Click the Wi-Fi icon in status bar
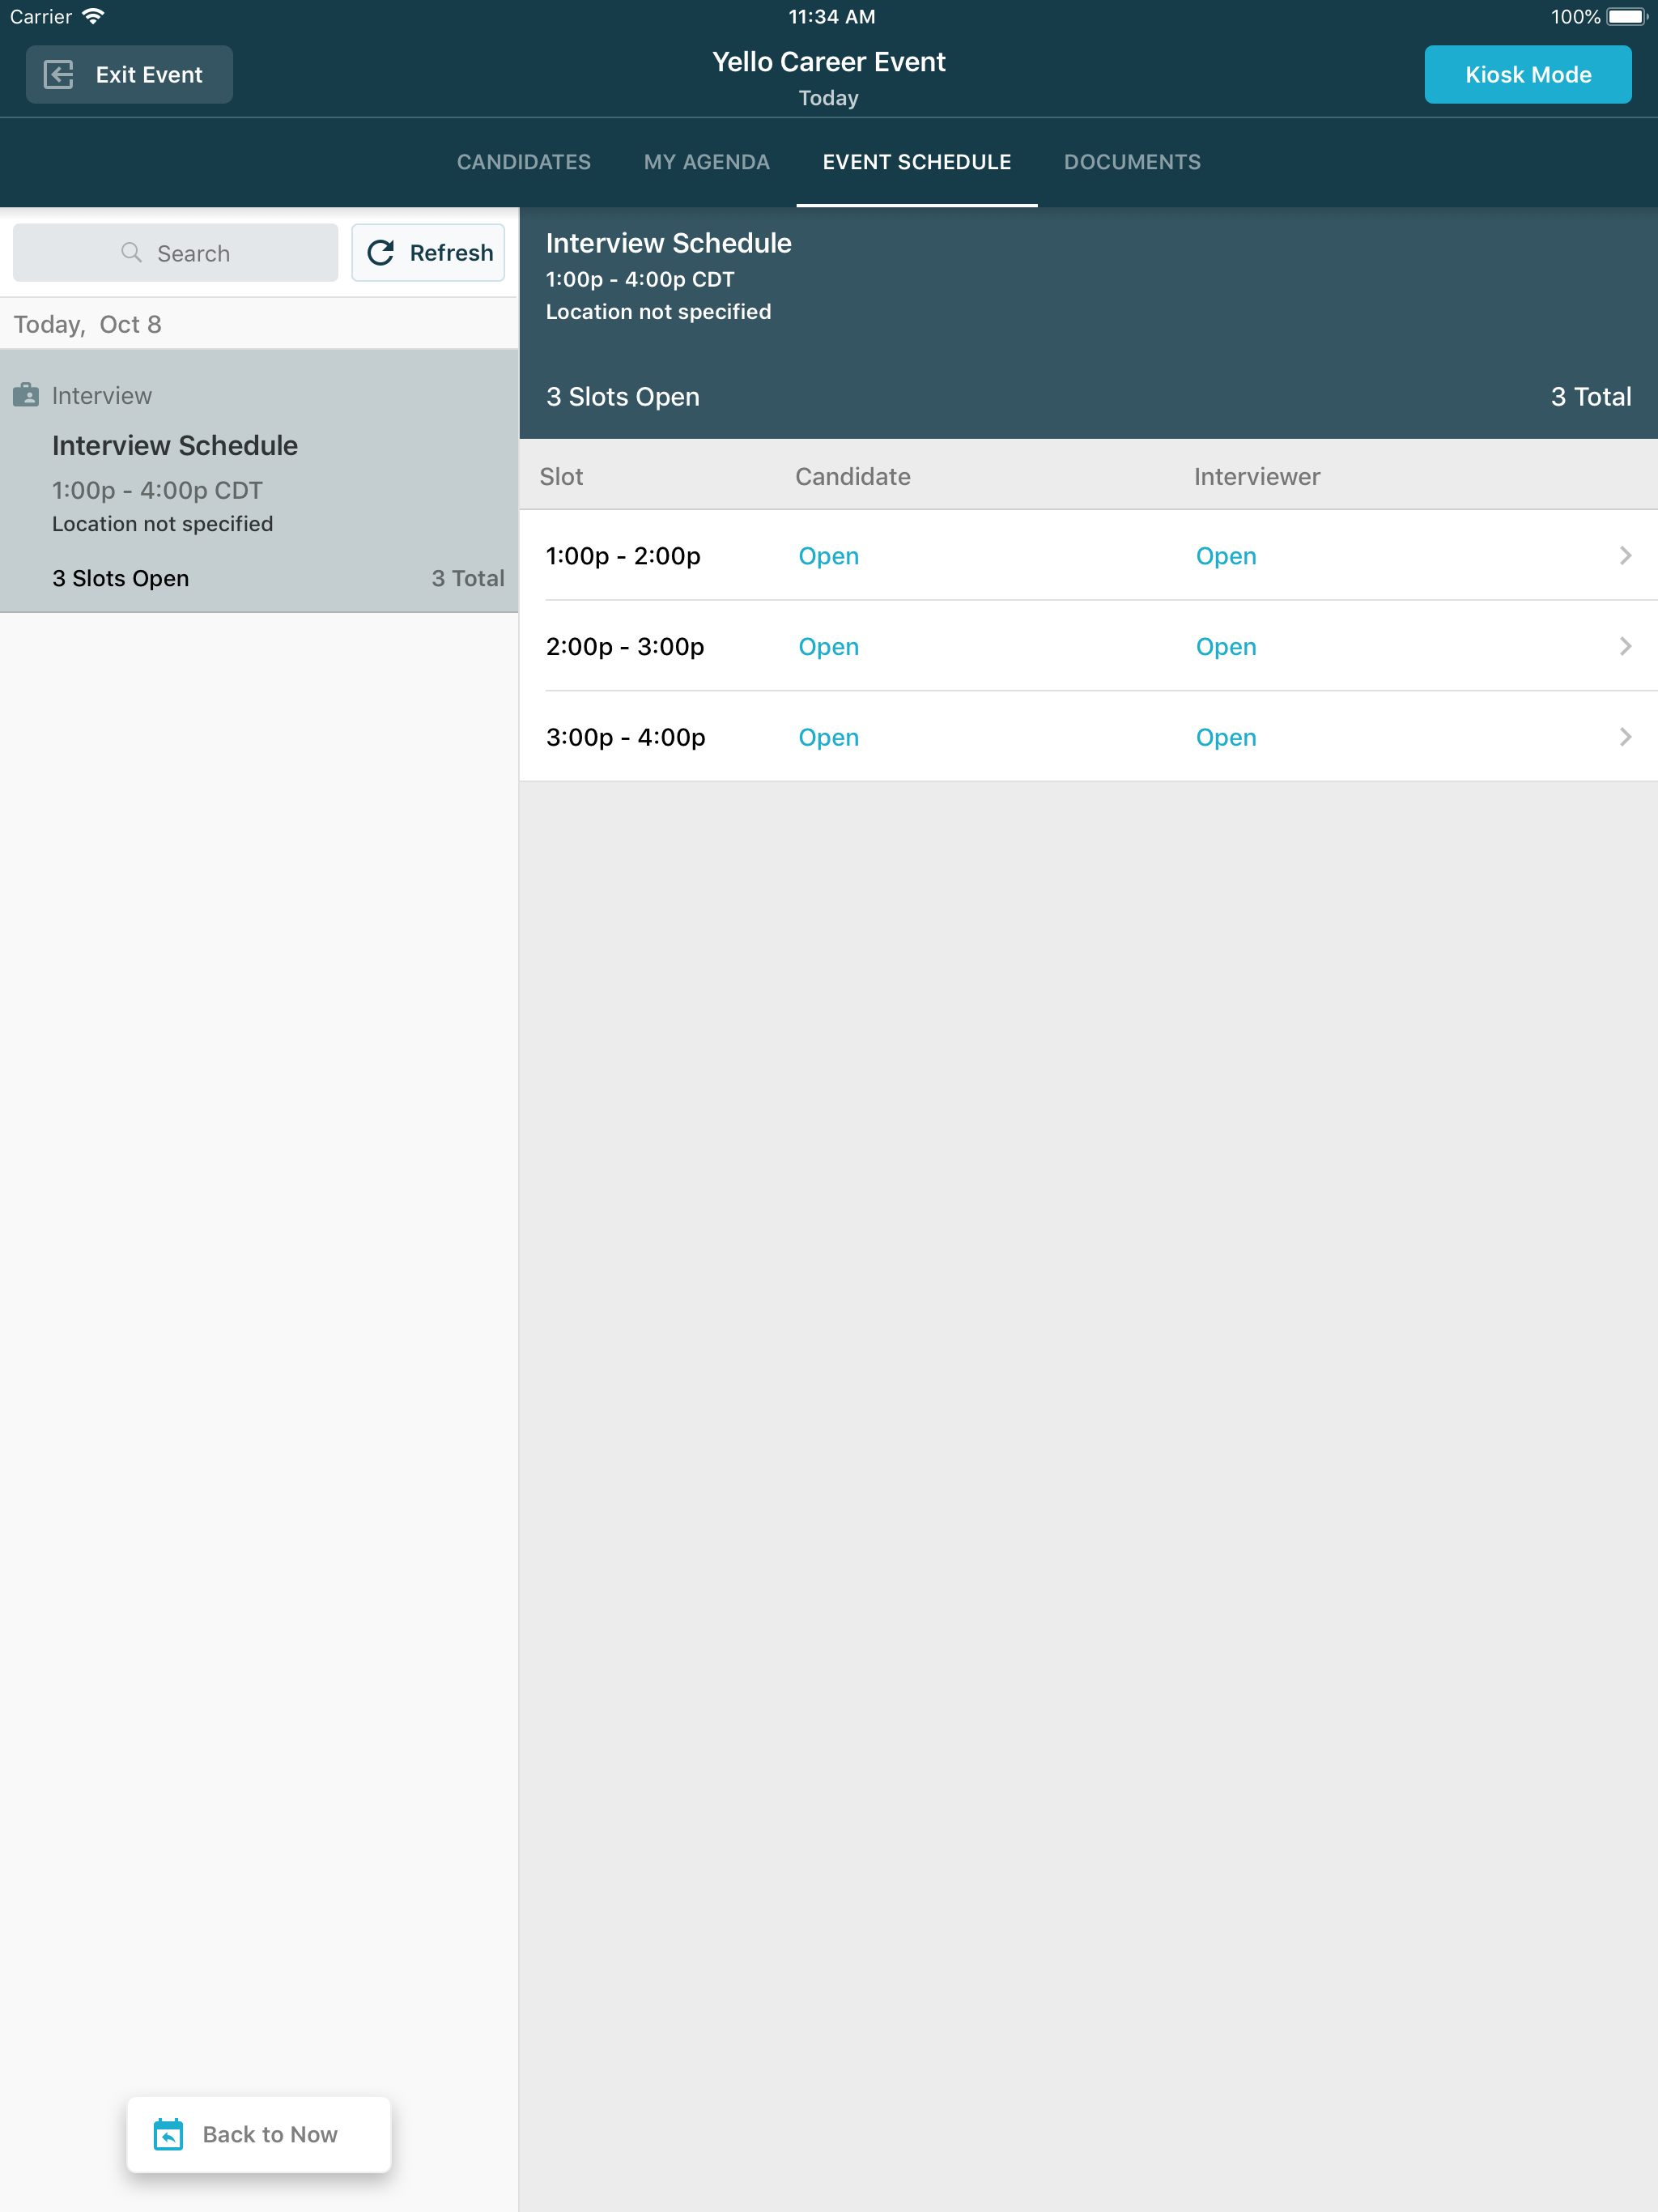 tap(94, 17)
